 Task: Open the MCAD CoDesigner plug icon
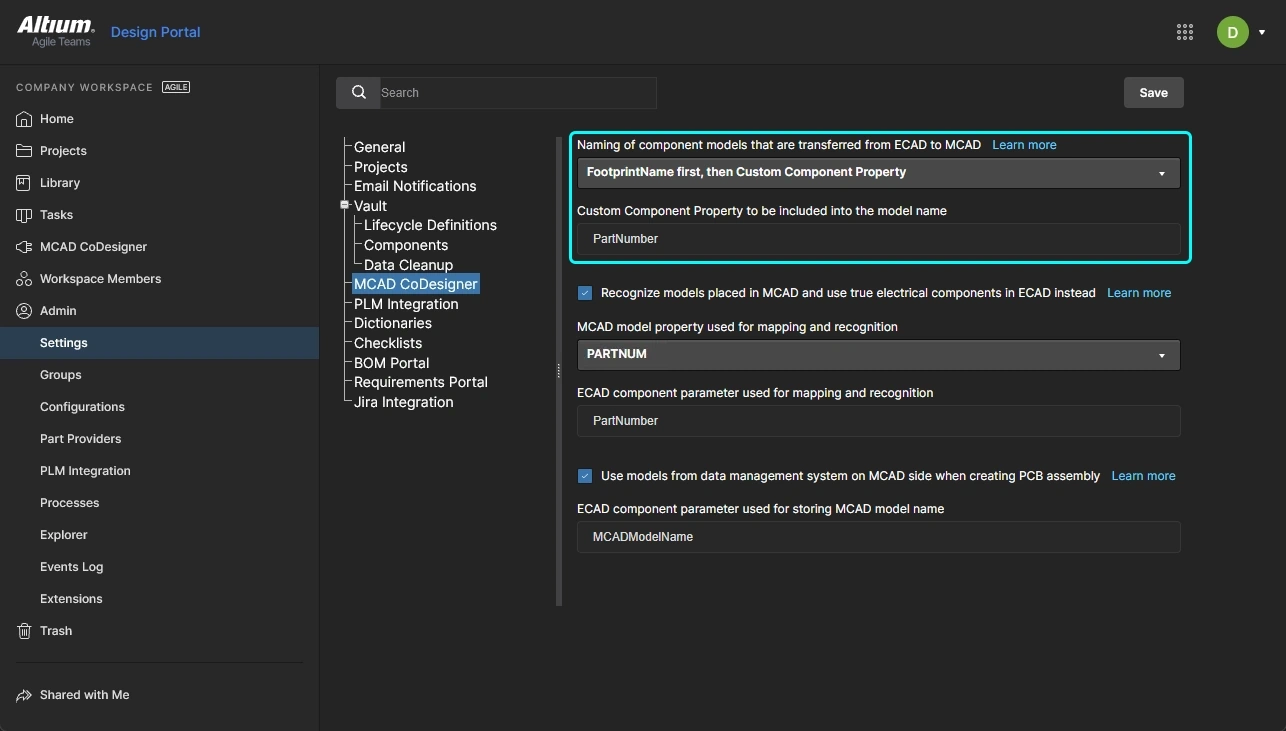point(24,247)
